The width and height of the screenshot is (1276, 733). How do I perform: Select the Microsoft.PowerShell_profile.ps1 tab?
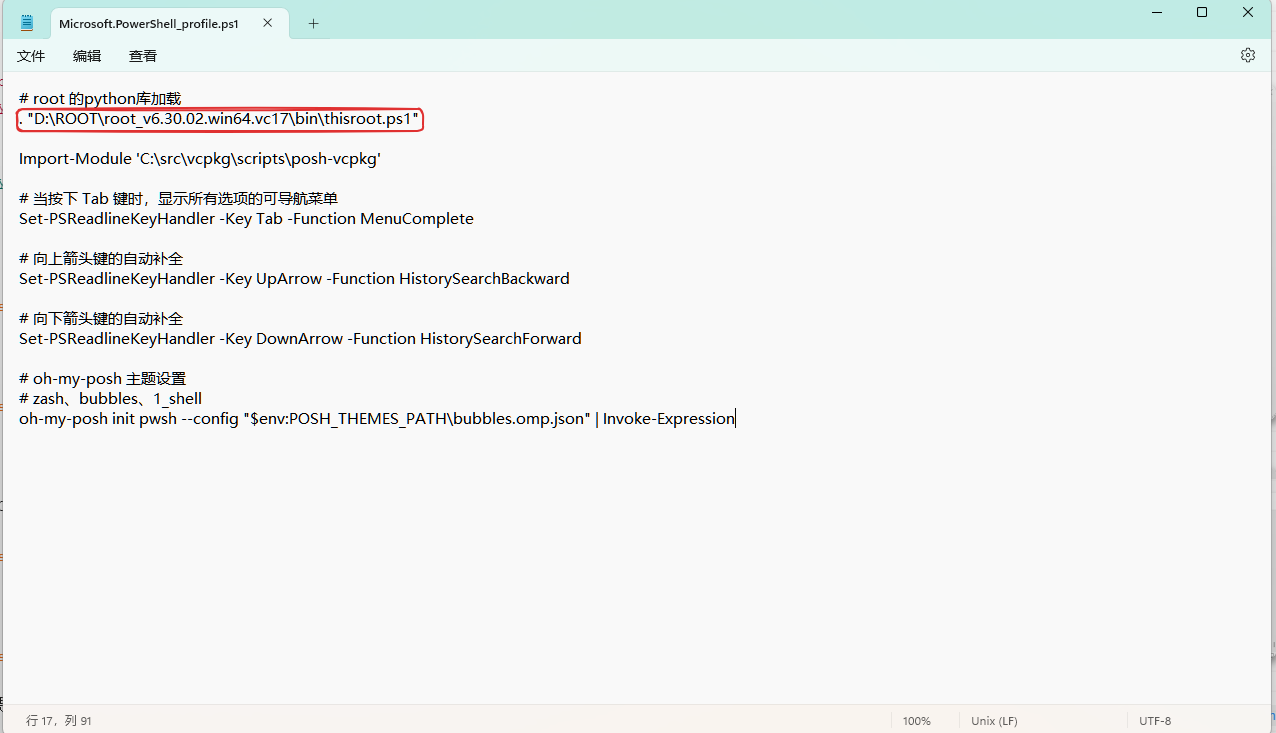point(150,22)
